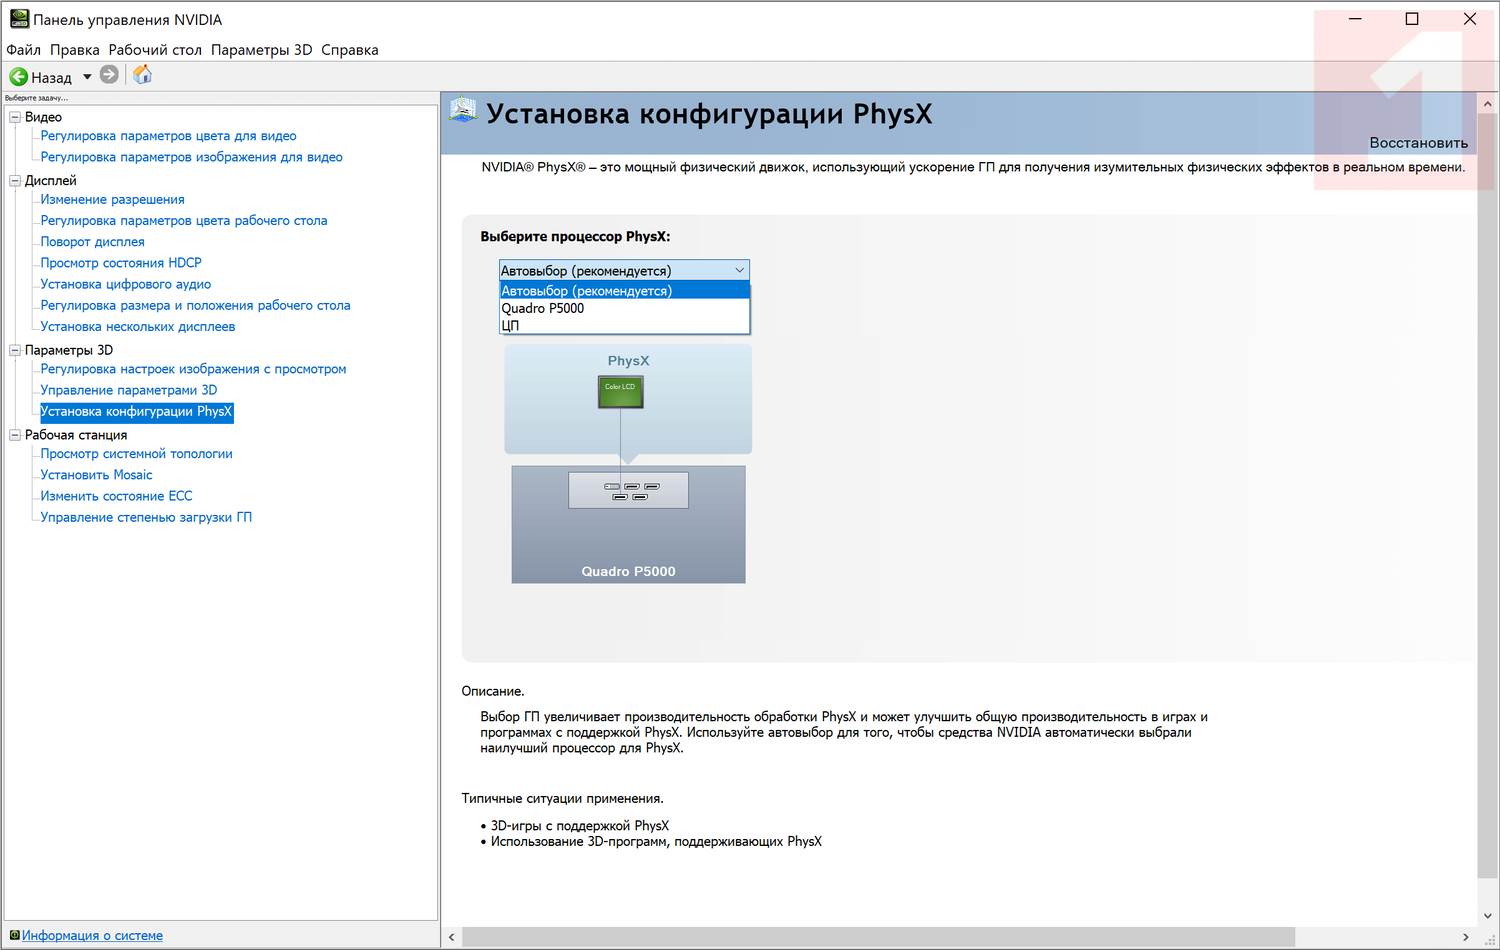Image resolution: width=1500 pixels, height=950 pixels.
Task: Click the Восстановить button
Action: [1419, 143]
